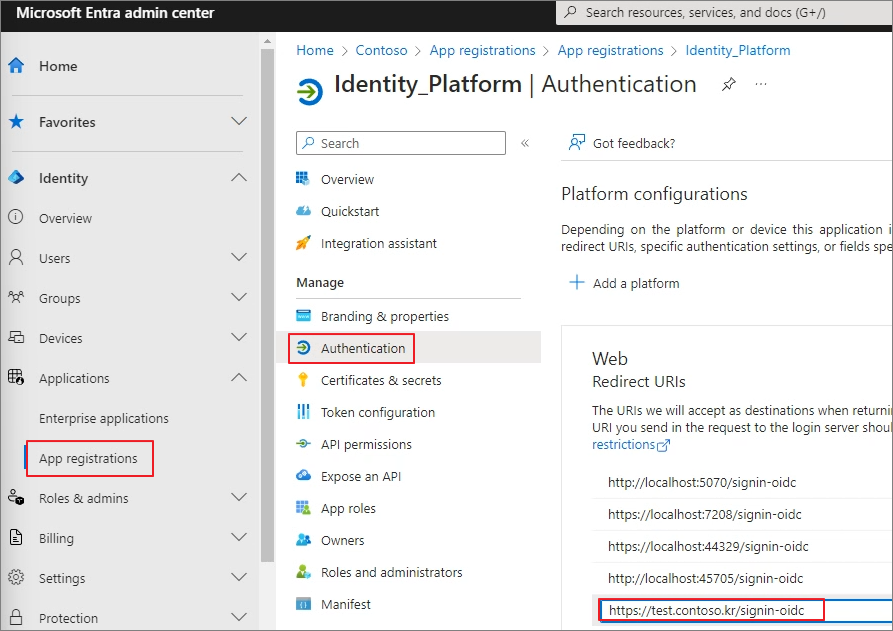Open Certificates & secrets page

pyautogui.click(x=381, y=380)
